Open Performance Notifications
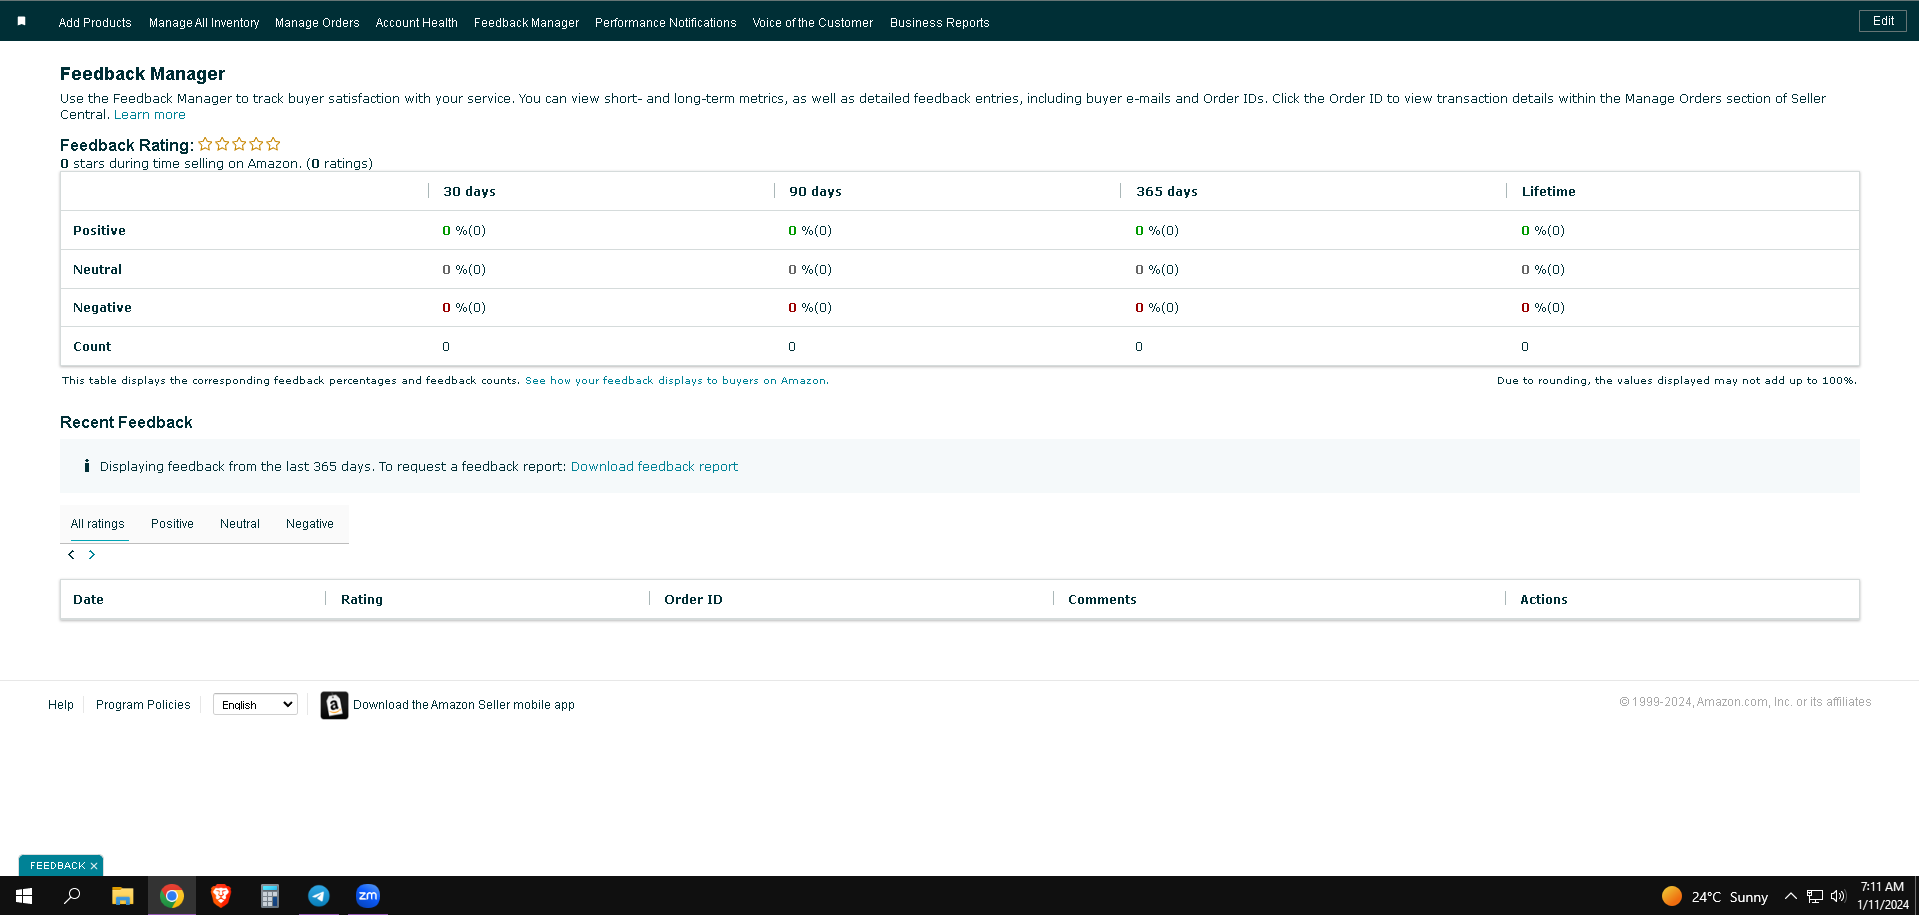 click(x=665, y=22)
